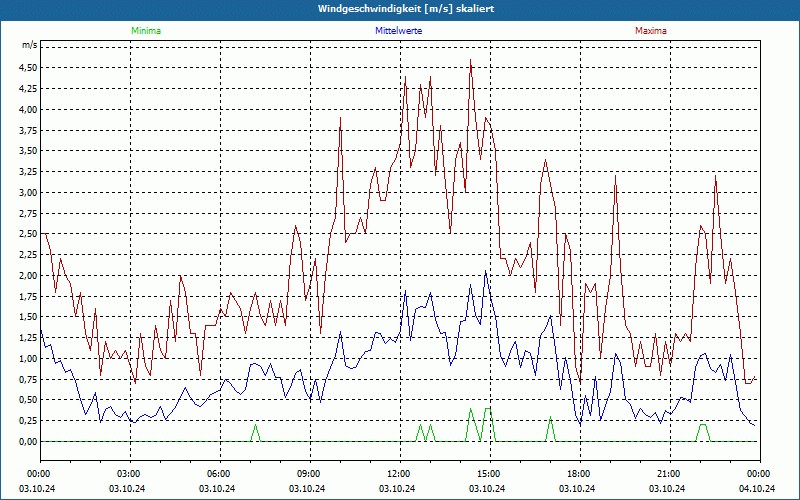Click the chart title Windgeschwindigkeit [m/s] skaliert

(406, 9)
